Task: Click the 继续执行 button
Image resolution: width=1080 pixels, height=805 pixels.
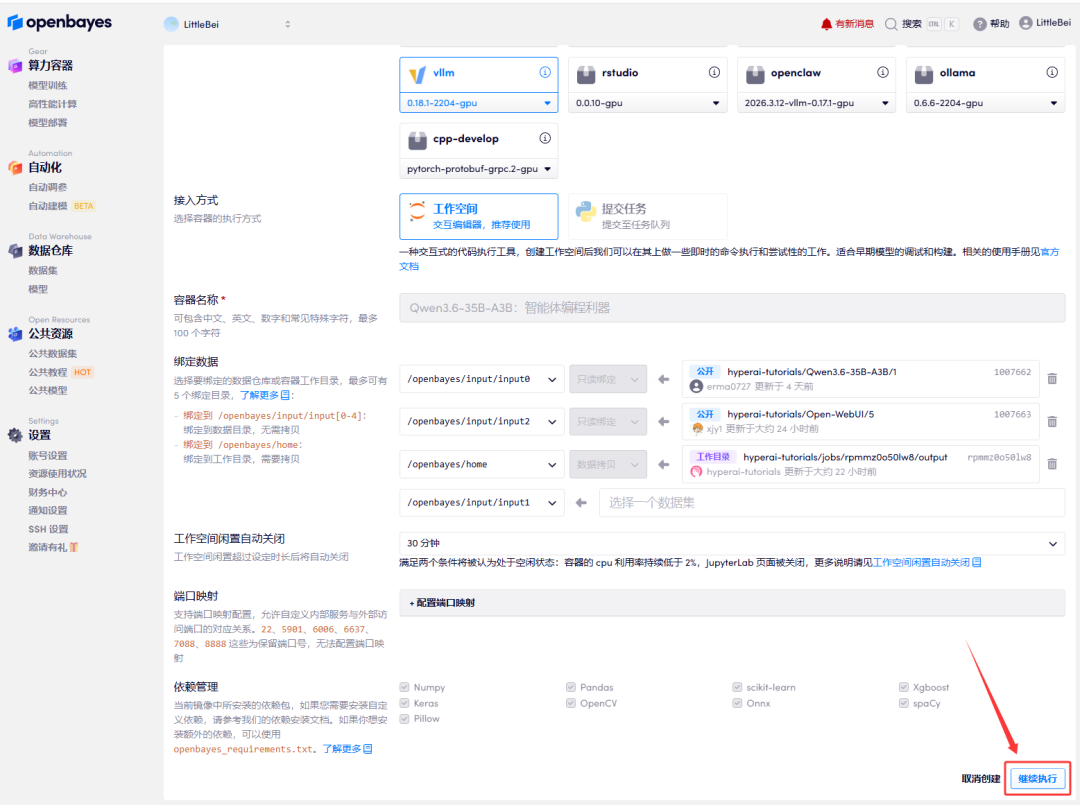Action: click(1037, 779)
